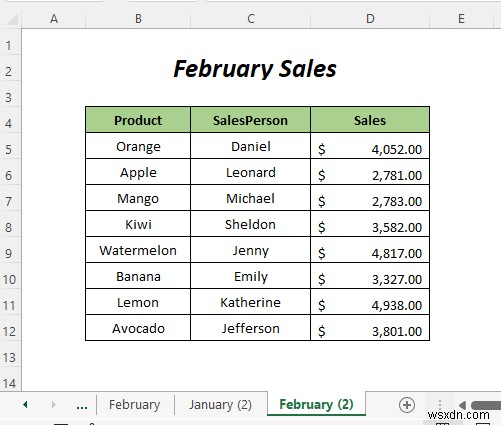The image size is (501, 425).
Task: Select row 5 header
Action: pyautogui.click(x=10, y=149)
